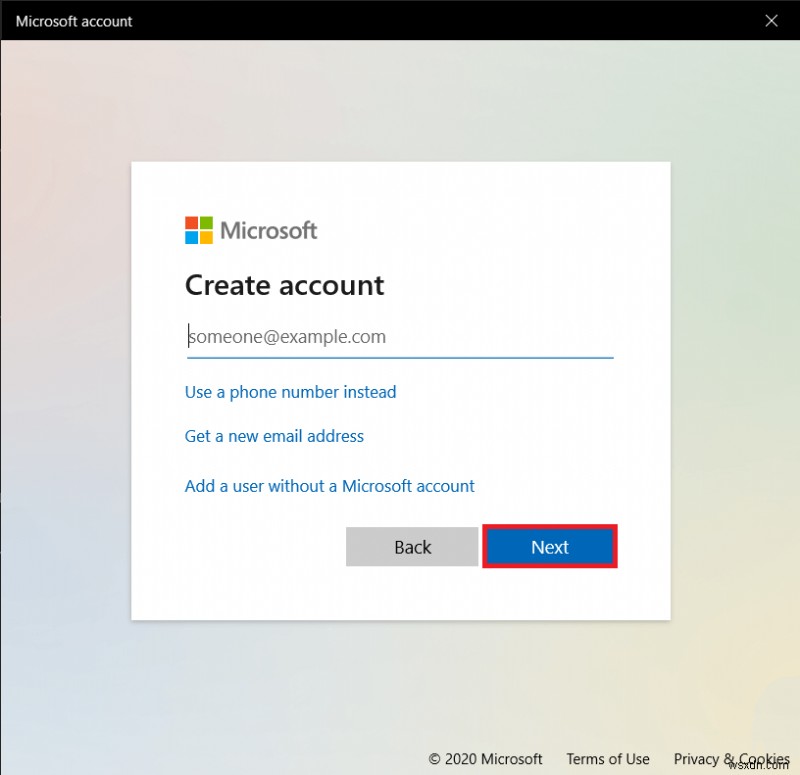
Task: Select the email address input field
Action: tap(399, 337)
